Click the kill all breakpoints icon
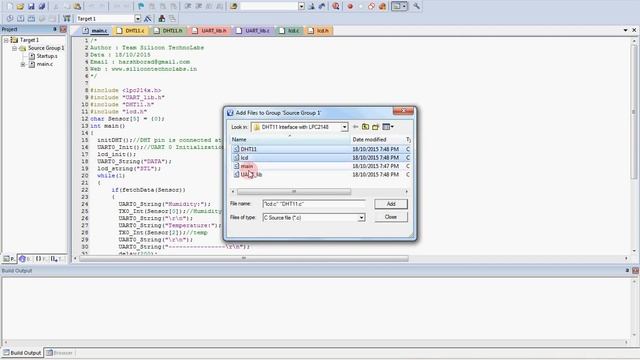 pyautogui.click(x=382, y=6)
